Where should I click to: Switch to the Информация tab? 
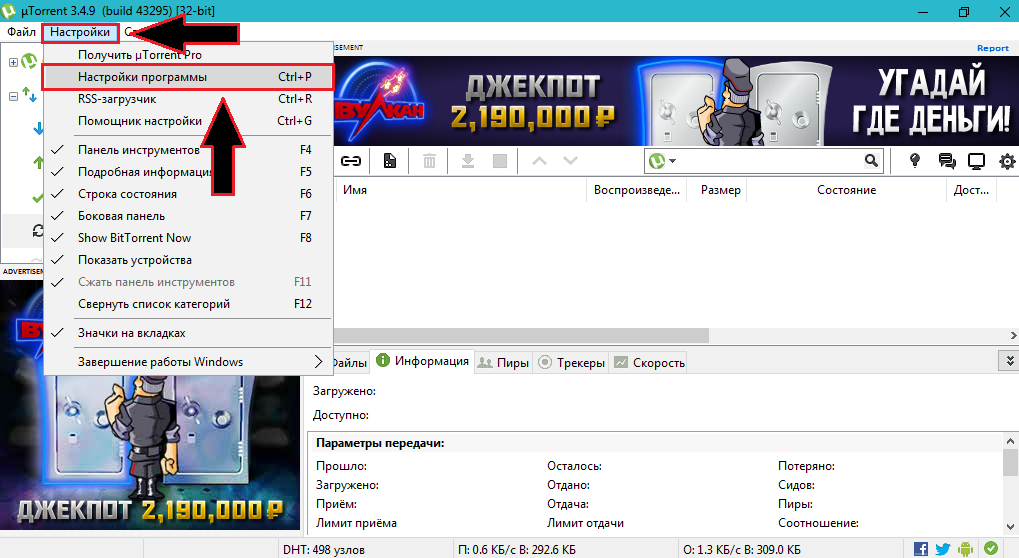coord(422,361)
